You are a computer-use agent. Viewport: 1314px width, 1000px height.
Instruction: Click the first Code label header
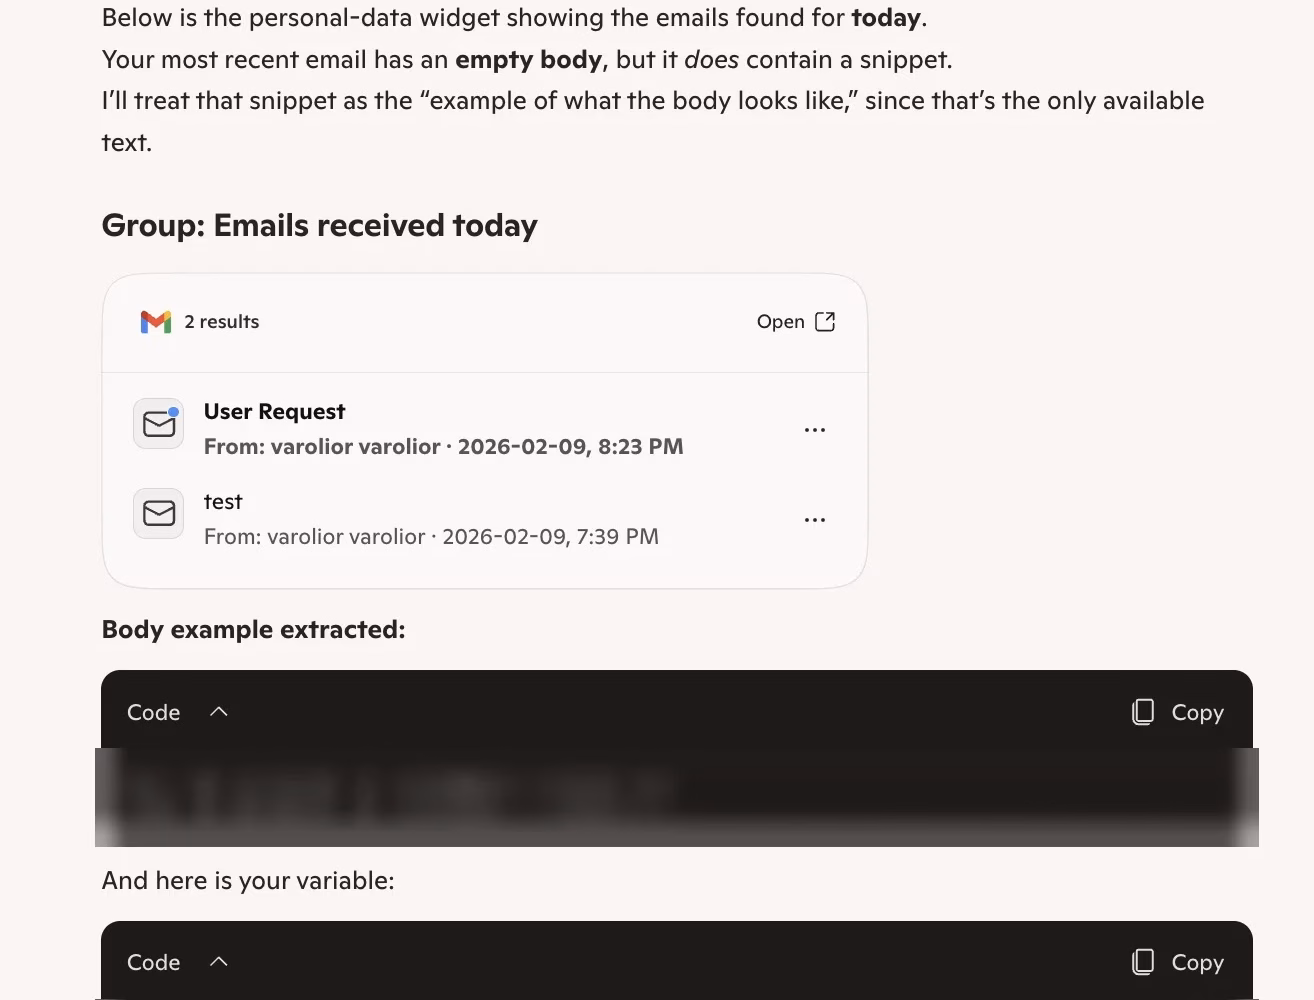[x=153, y=712]
